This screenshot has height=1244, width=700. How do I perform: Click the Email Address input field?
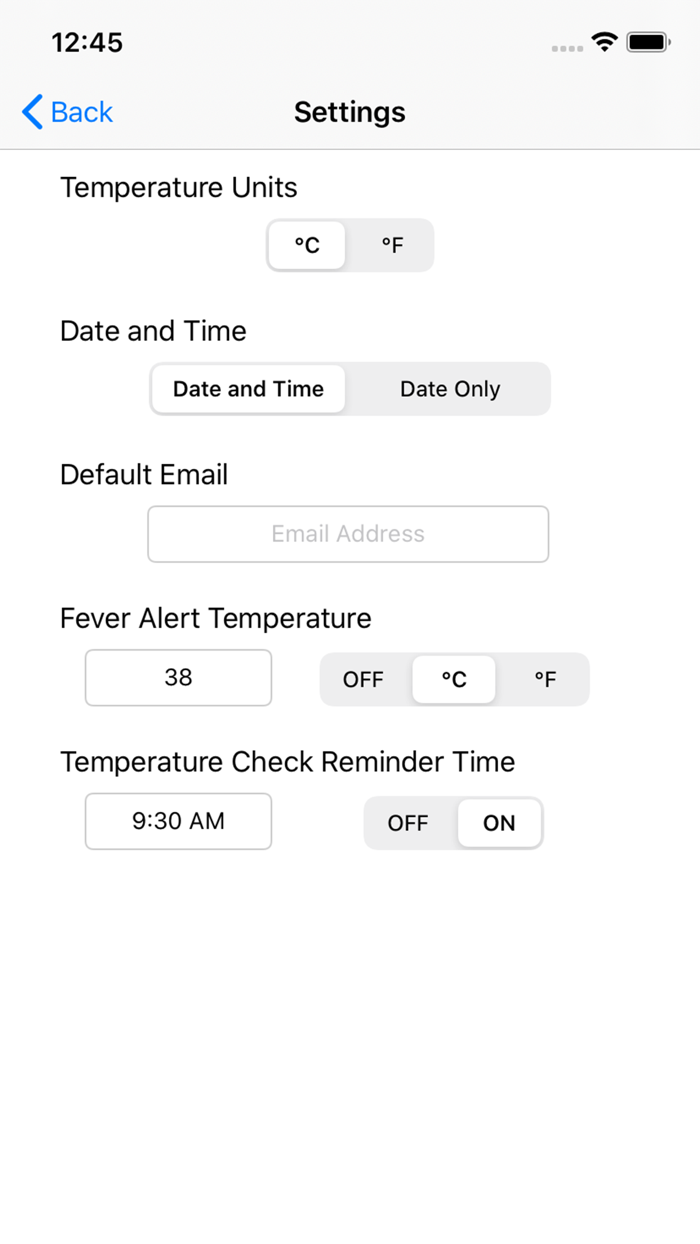[x=348, y=533]
